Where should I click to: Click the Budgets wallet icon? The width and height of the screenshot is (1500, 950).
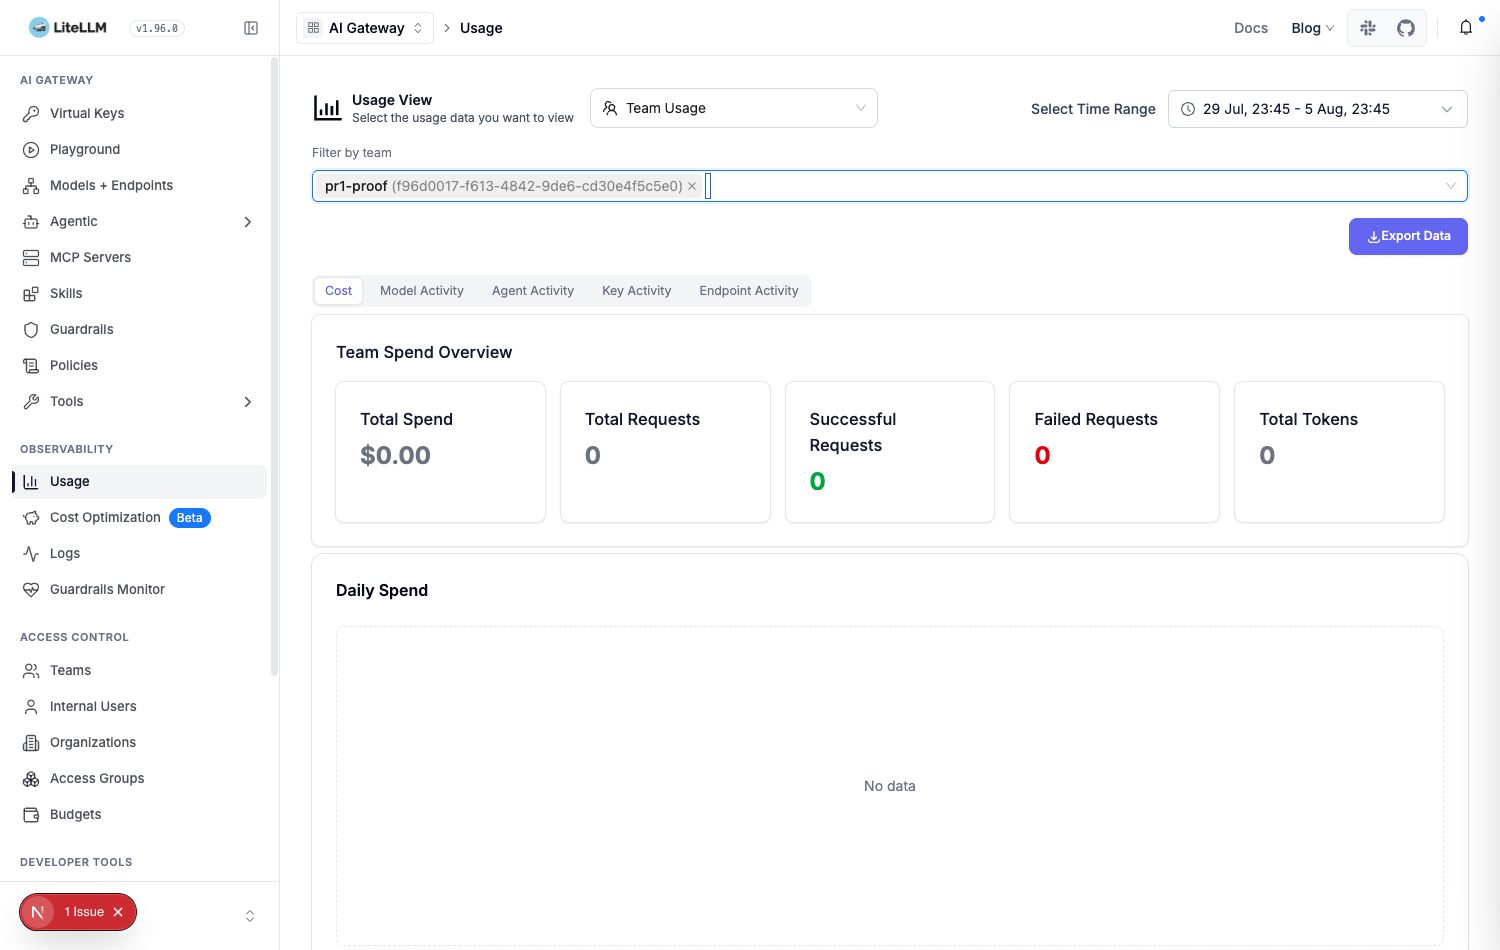(x=31, y=815)
